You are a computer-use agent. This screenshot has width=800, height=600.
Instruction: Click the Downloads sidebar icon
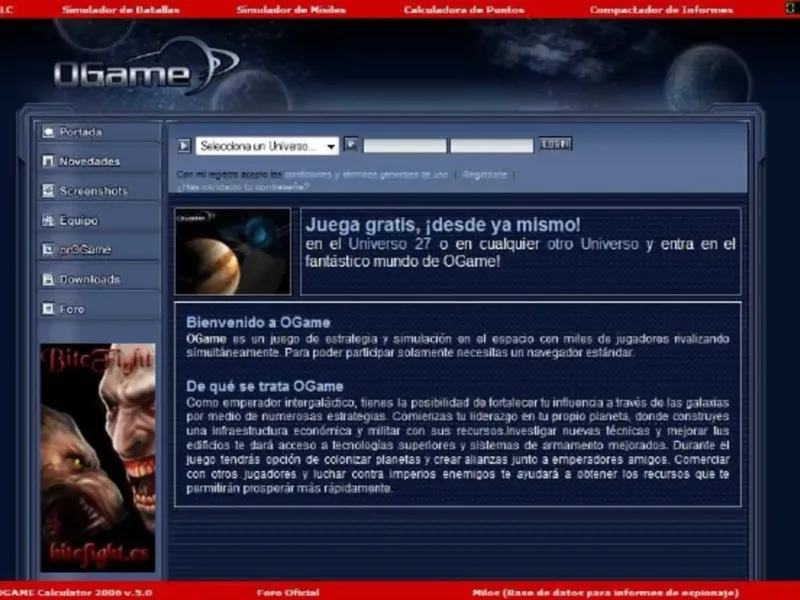[x=48, y=279]
